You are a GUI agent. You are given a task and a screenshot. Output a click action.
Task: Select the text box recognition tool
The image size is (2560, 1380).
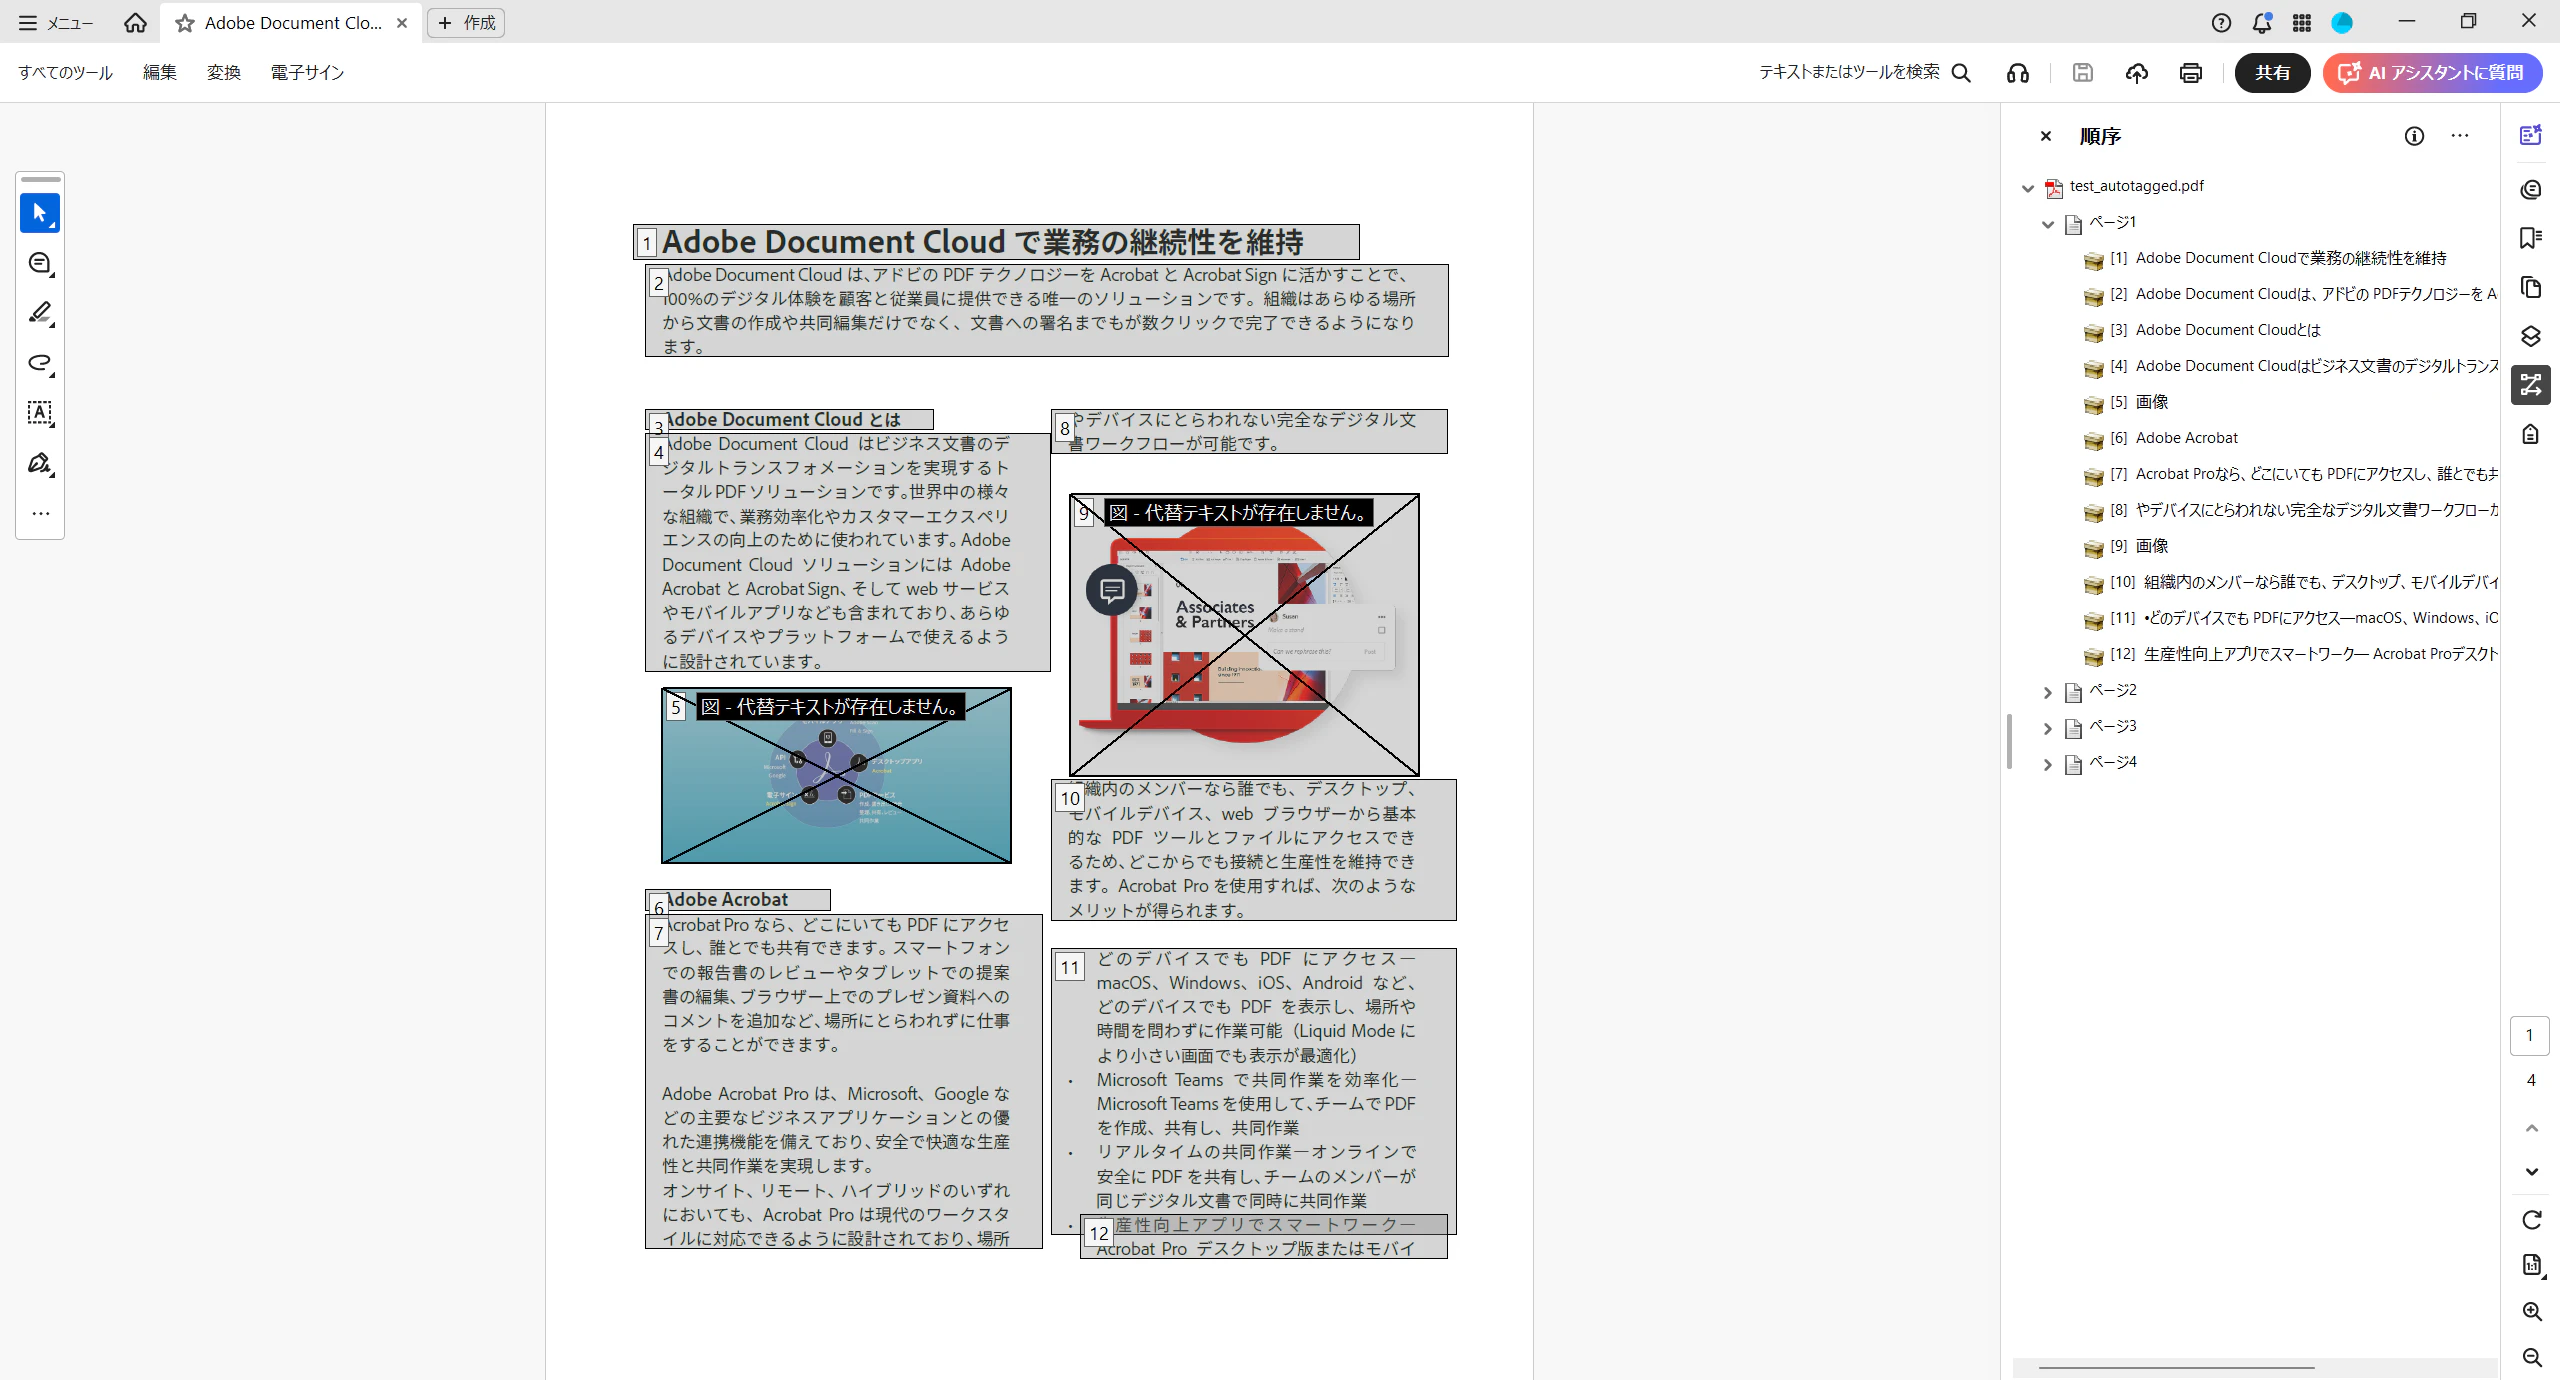(x=40, y=413)
